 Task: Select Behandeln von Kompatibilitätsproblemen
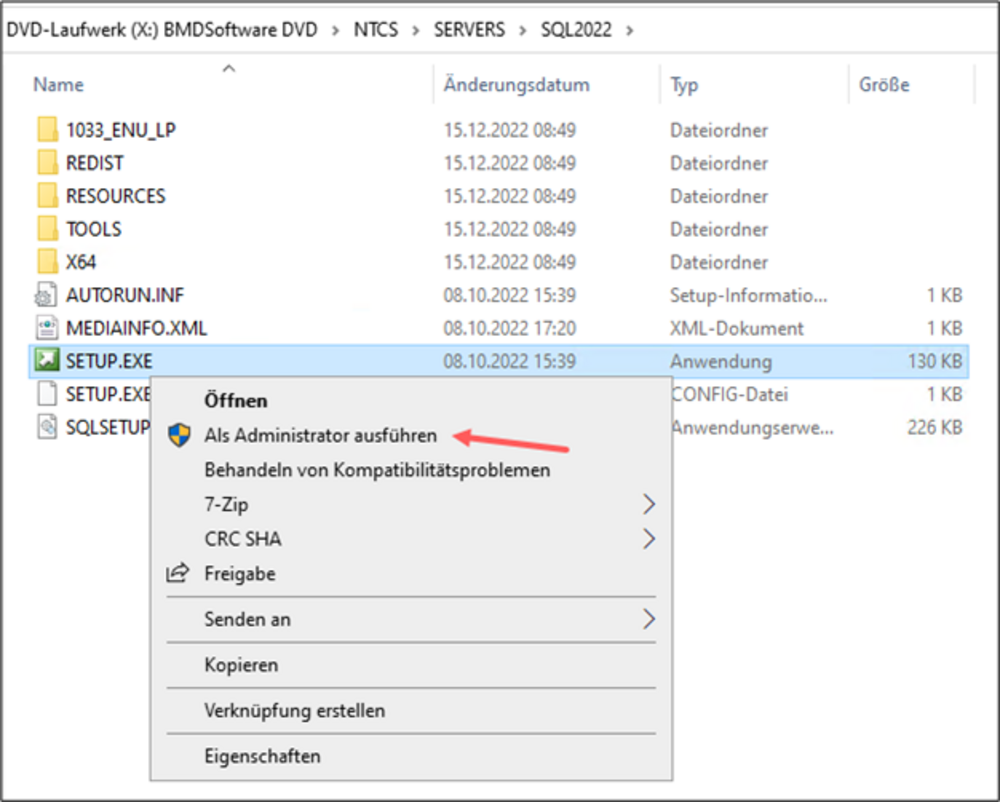[377, 469]
